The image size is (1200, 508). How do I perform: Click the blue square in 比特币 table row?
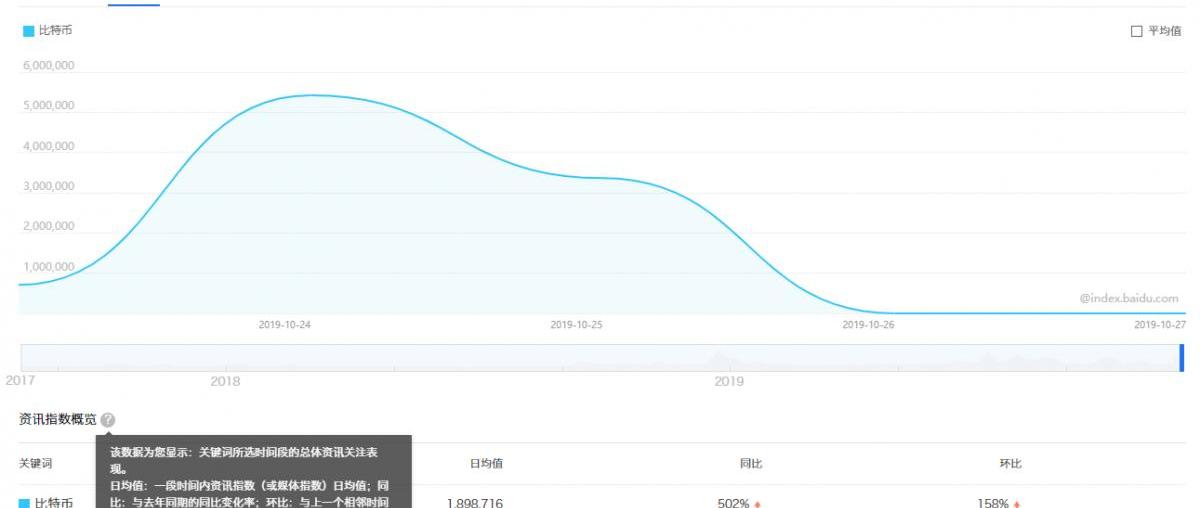tap(25, 503)
